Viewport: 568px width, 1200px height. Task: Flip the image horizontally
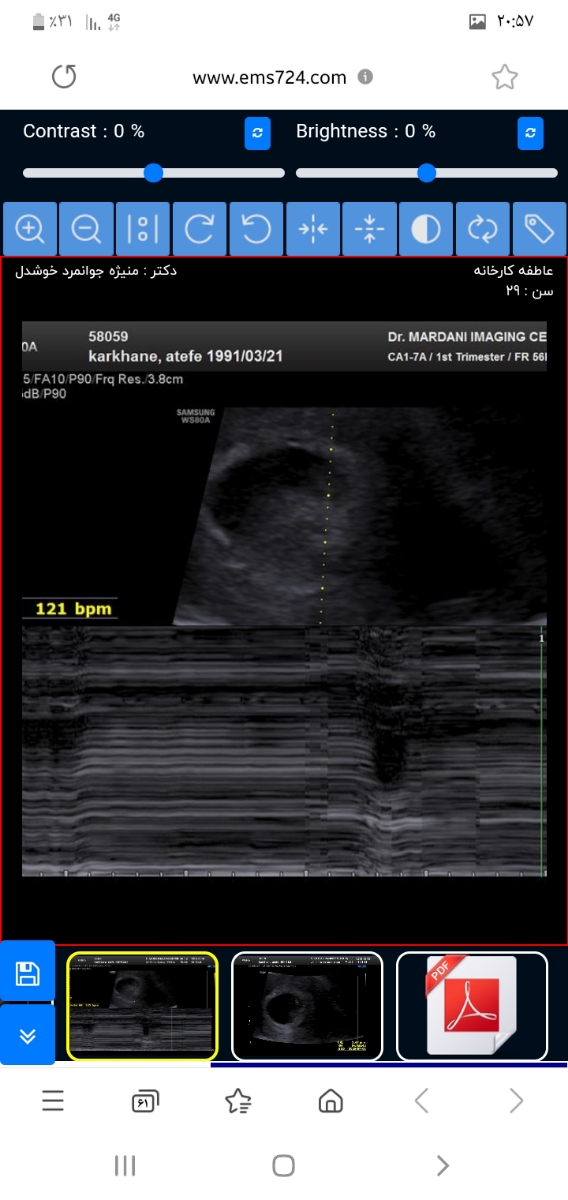(313, 229)
